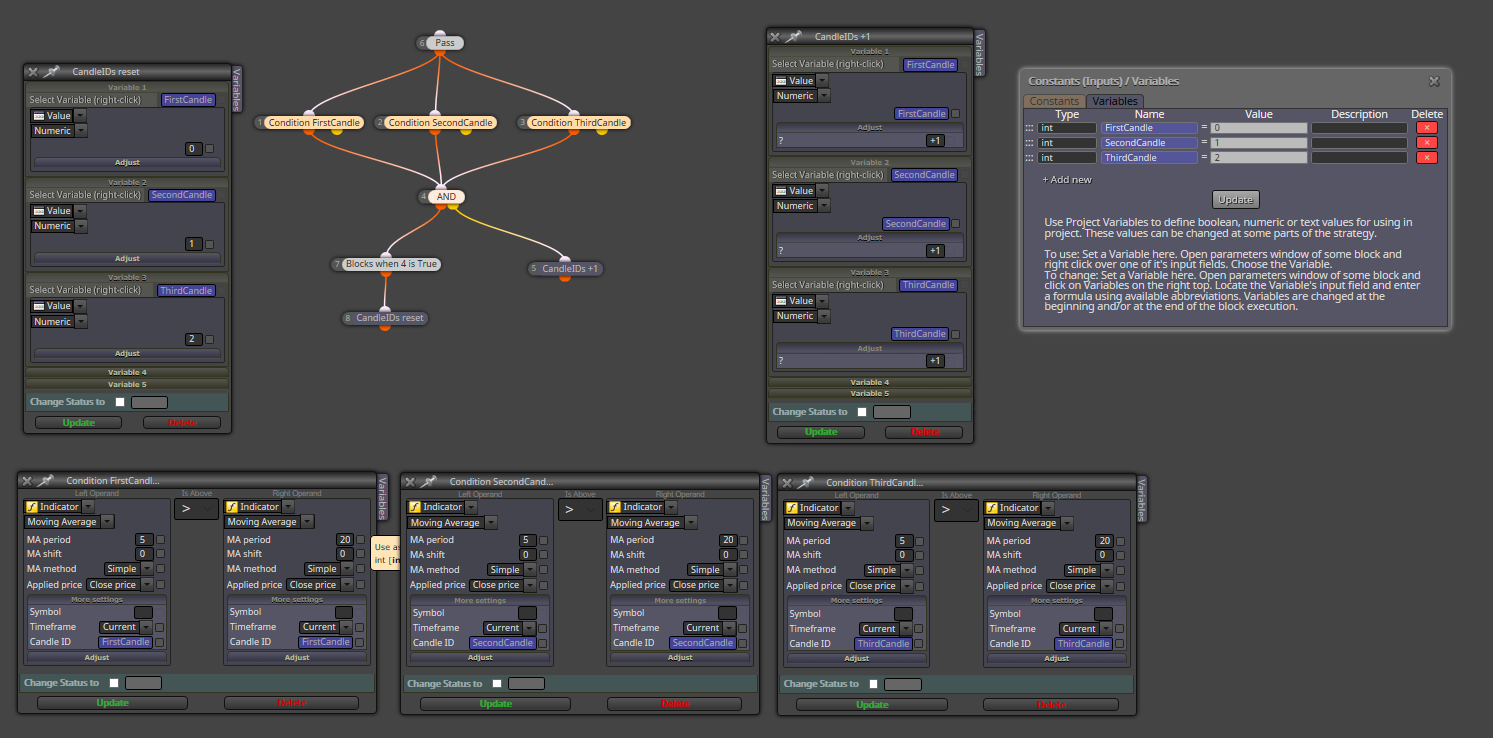Pin the CandleIDs +1 panel
Image resolution: width=1493 pixels, height=738 pixels.
click(x=793, y=36)
